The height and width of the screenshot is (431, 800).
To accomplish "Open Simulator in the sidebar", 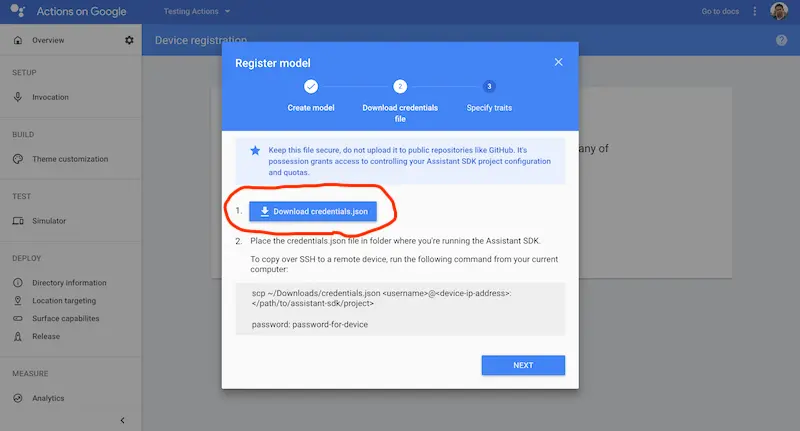I will (x=49, y=221).
